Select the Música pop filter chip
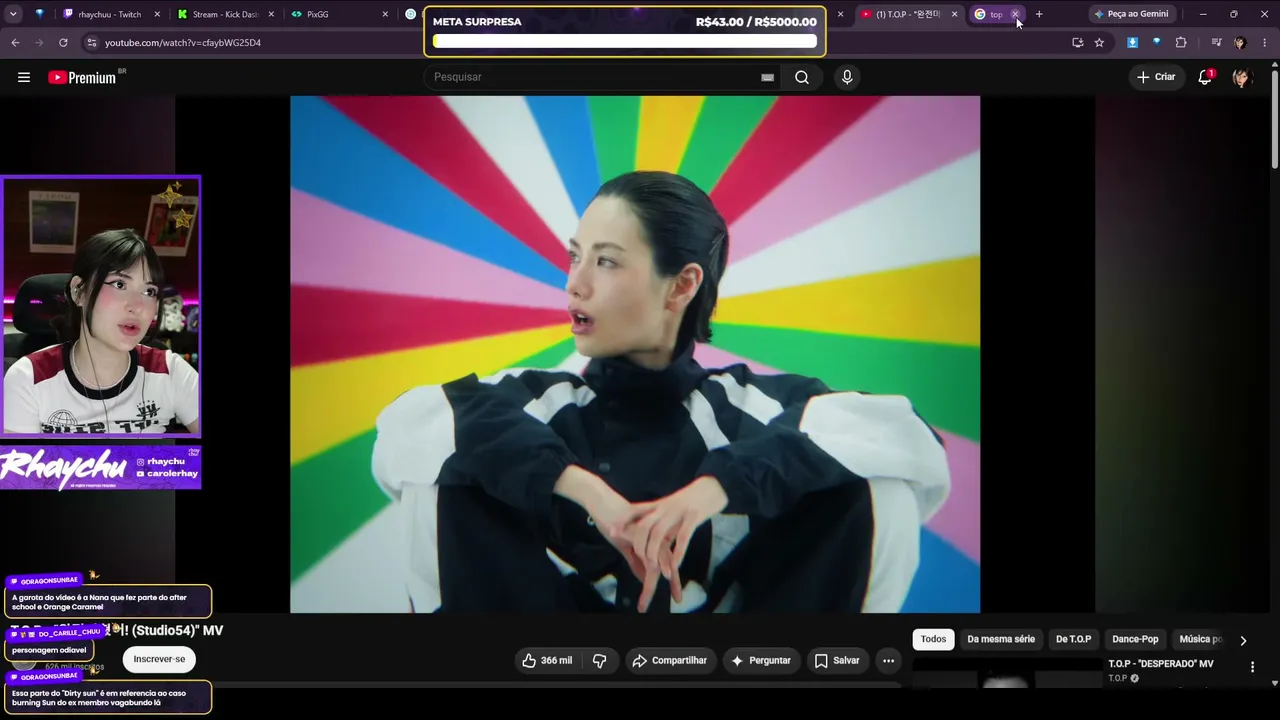The height and width of the screenshot is (720, 1280). [x=1198, y=639]
